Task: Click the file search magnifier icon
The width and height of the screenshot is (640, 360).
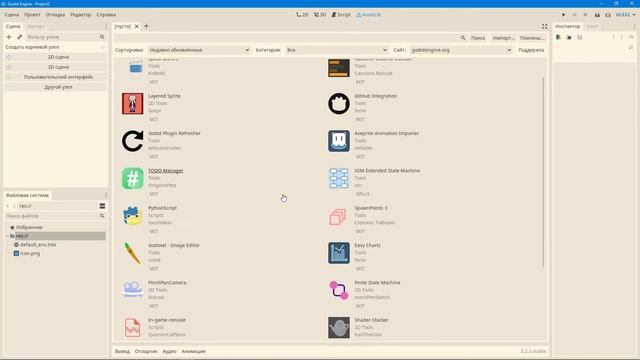Action: click(x=102, y=216)
